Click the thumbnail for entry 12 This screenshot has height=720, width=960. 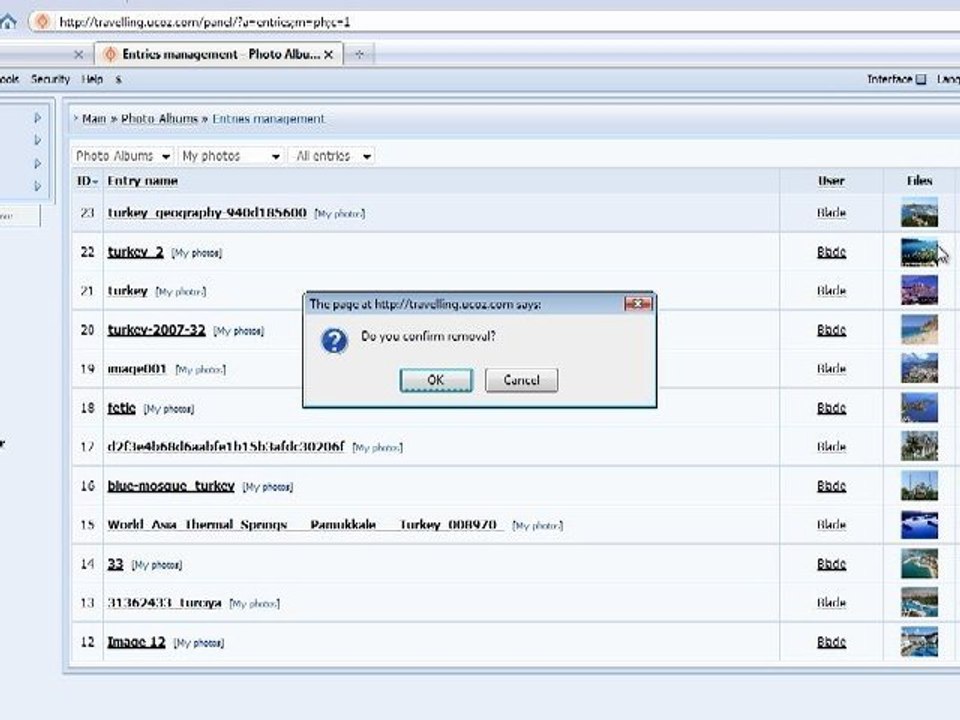[919, 642]
